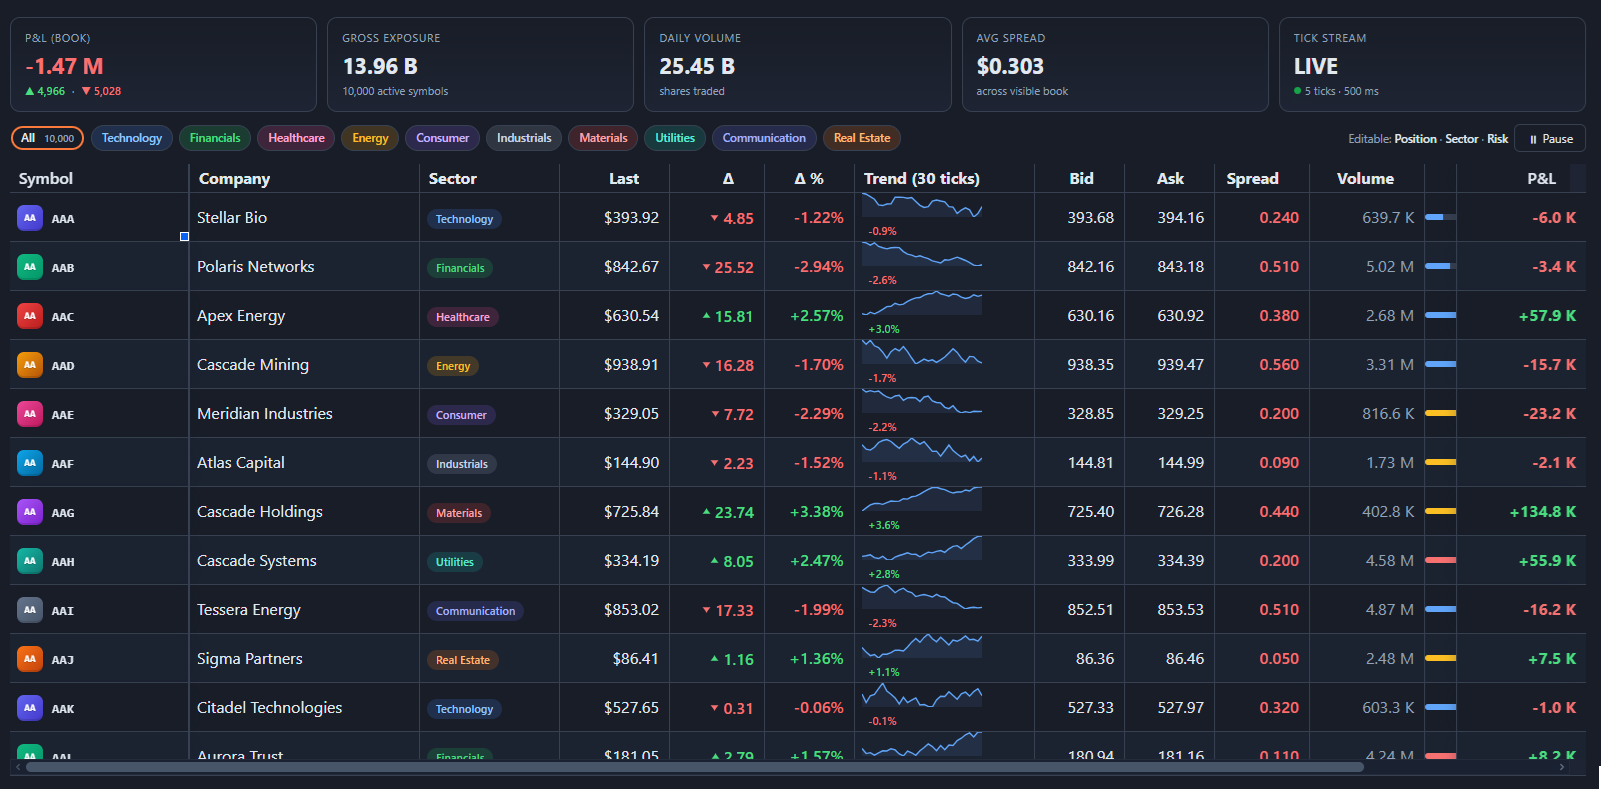1601x789 pixels.
Task: Select Gross Exposure summary card
Action: pos(480,64)
